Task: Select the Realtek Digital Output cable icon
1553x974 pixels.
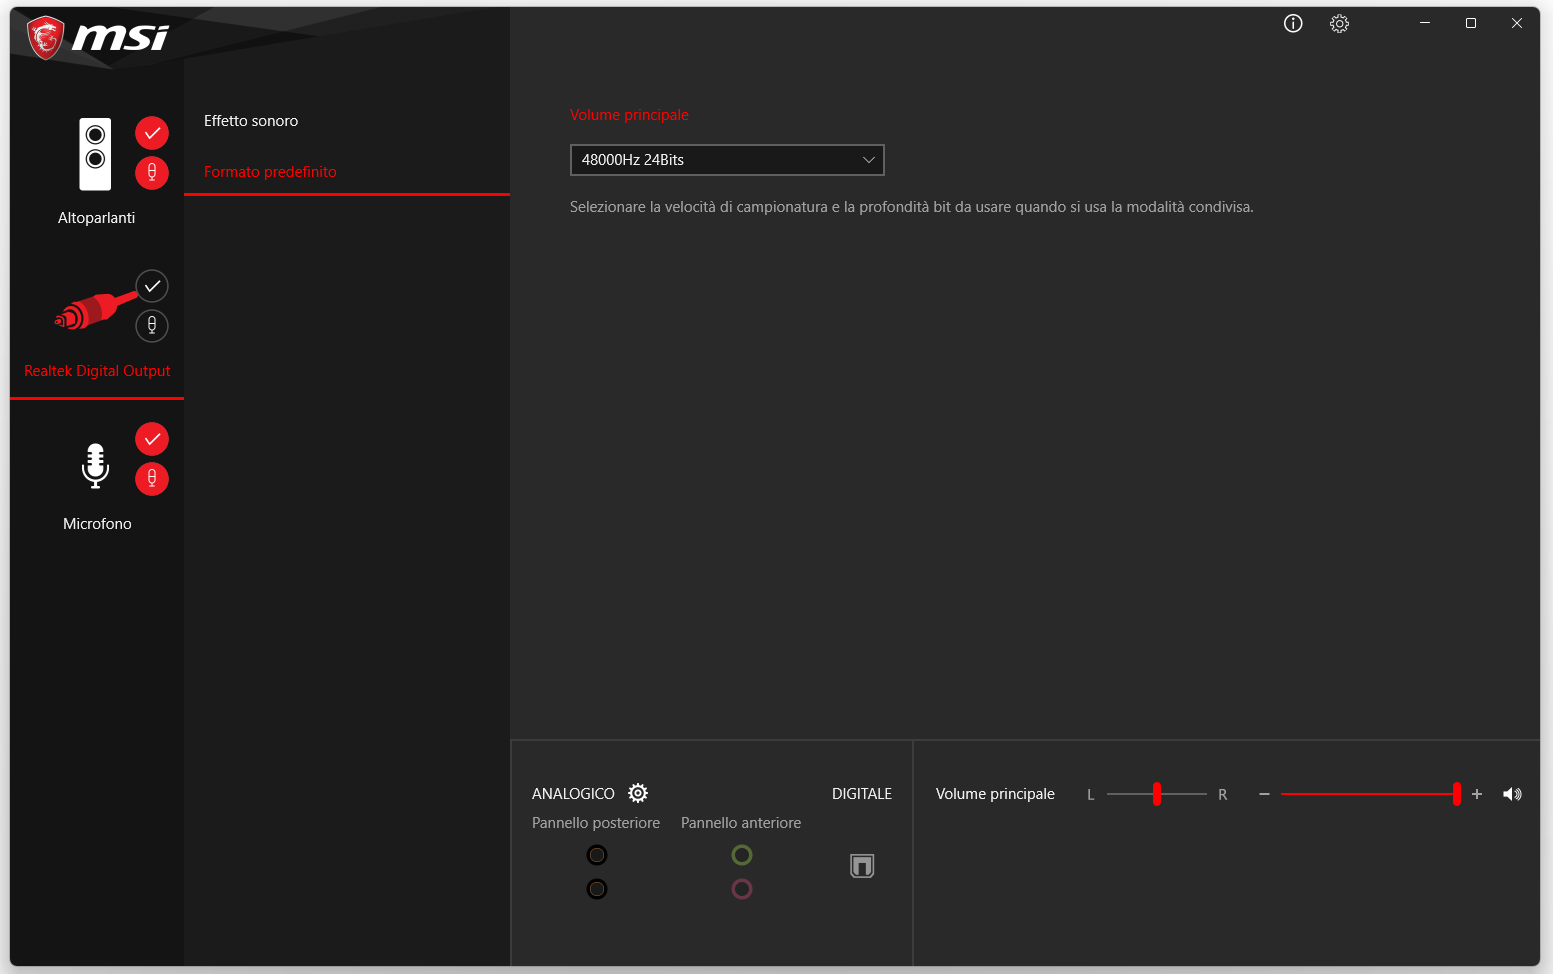Action: (96, 310)
